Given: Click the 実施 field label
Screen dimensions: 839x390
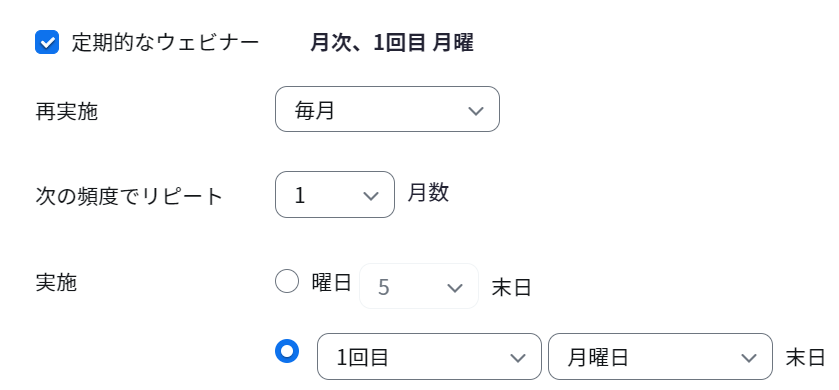Looking at the screenshot, I should 56,282.
